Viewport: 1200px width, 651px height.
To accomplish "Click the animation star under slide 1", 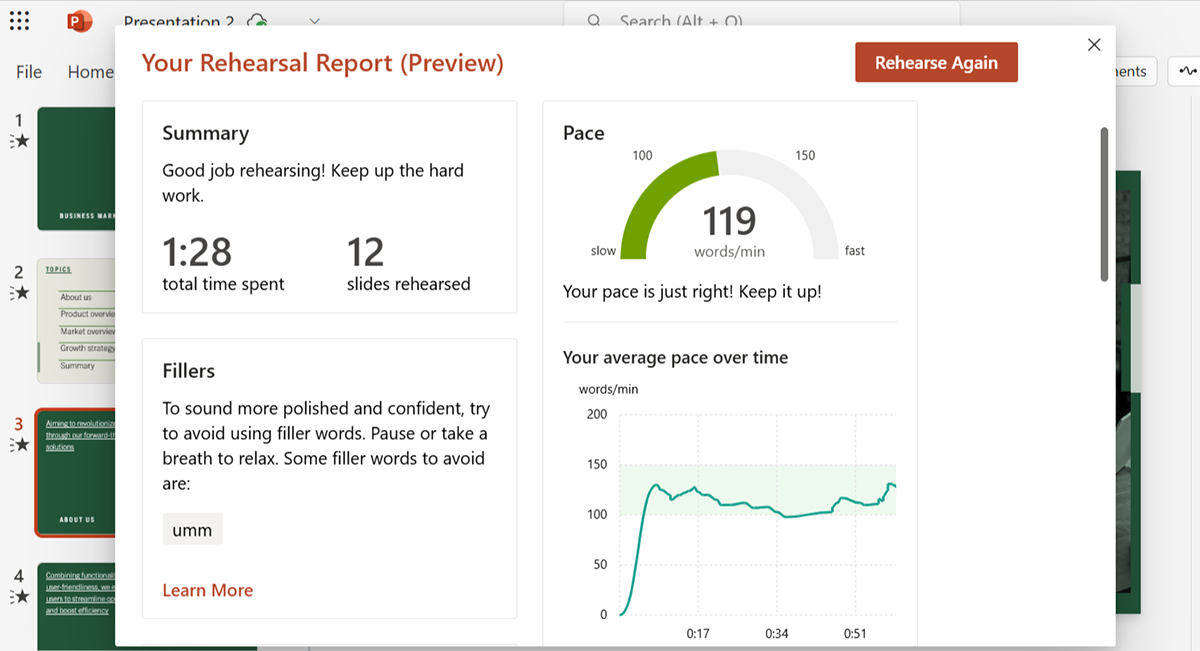I will [x=20, y=142].
